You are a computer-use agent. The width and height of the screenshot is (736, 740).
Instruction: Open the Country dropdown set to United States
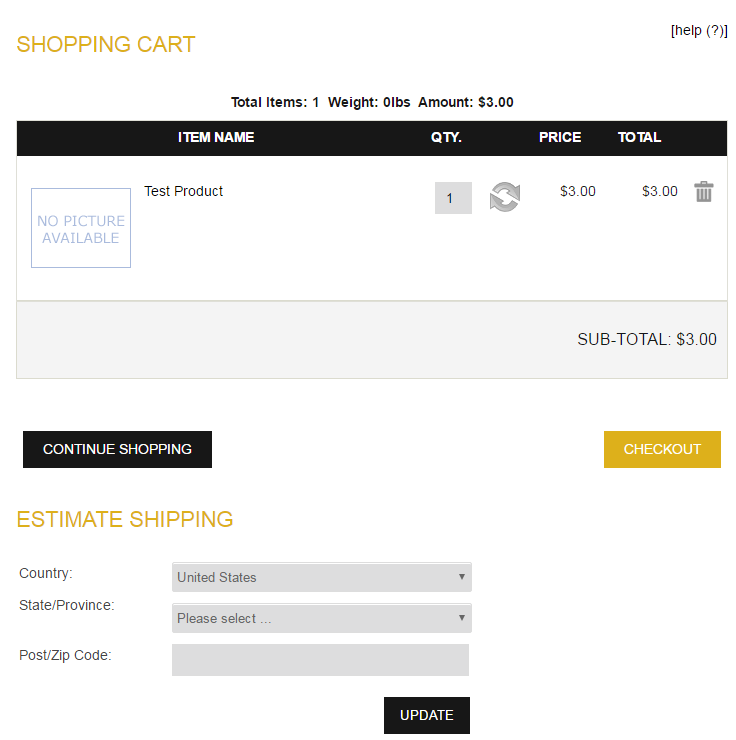coord(321,577)
